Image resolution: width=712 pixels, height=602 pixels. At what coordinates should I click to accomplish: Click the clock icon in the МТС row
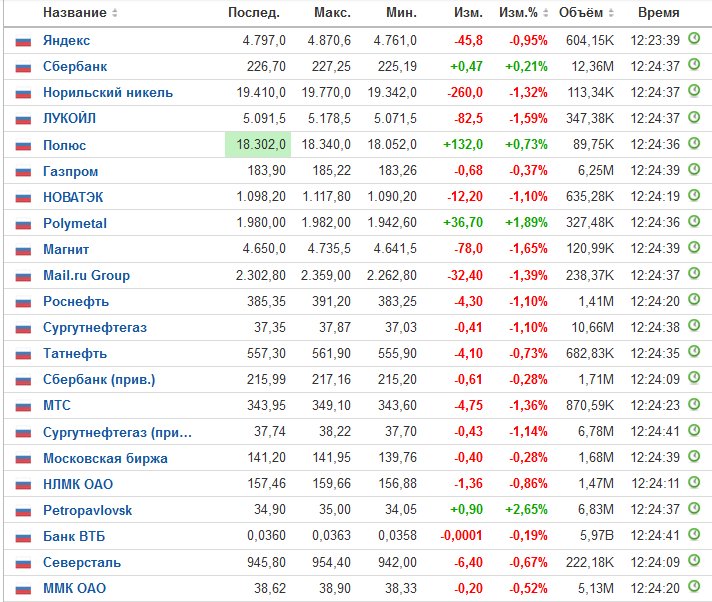[694, 404]
